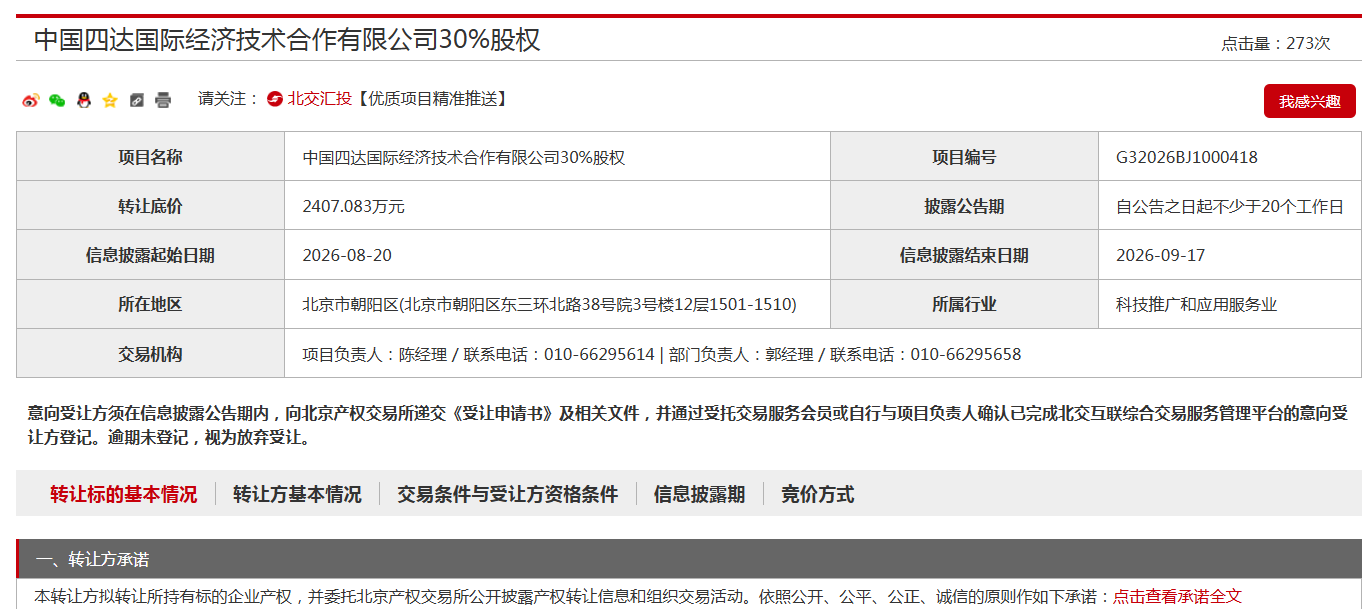Screen dimensions: 1369x609
Task: Click the 所在地区 header cell
Action: (x=150, y=305)
